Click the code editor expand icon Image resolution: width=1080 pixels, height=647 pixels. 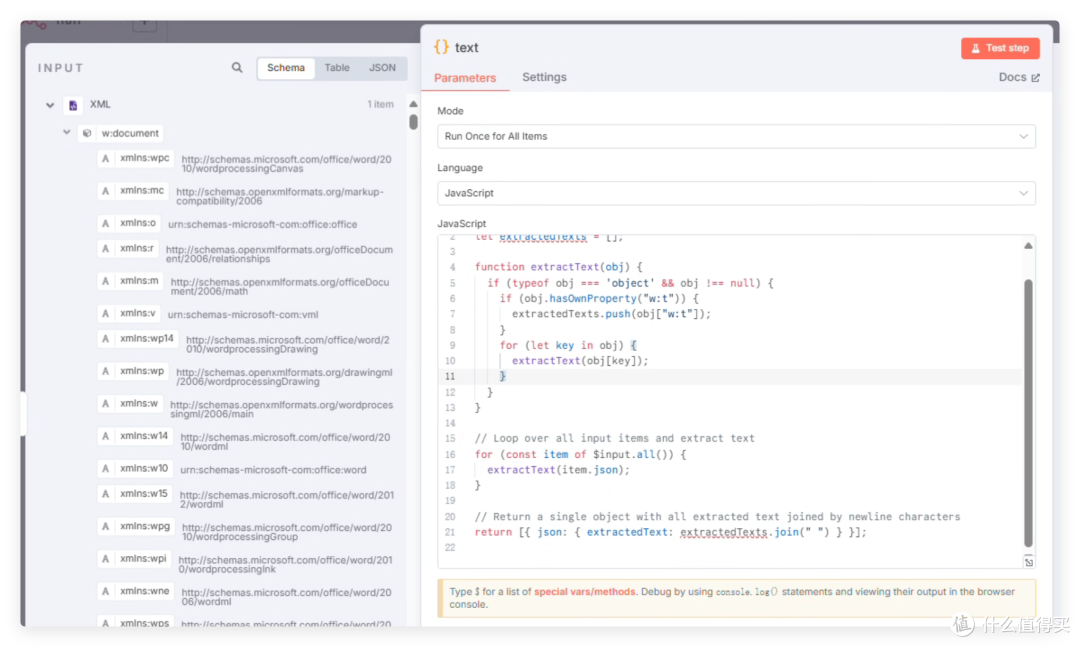pyautogui.click(x=1028, y=562)
